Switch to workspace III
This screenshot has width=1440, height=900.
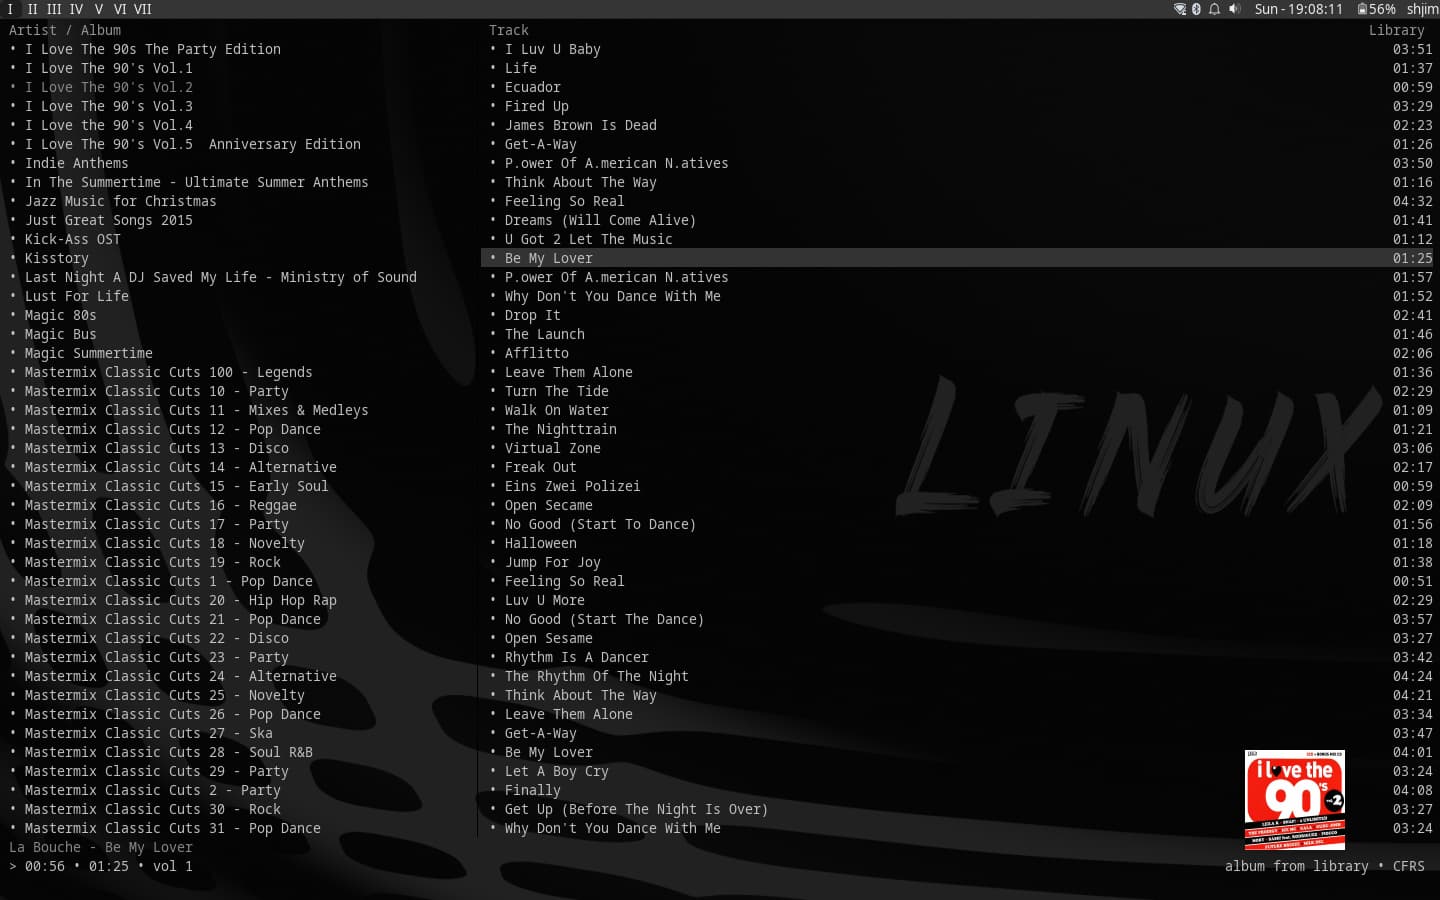click(x=54, y=9)
